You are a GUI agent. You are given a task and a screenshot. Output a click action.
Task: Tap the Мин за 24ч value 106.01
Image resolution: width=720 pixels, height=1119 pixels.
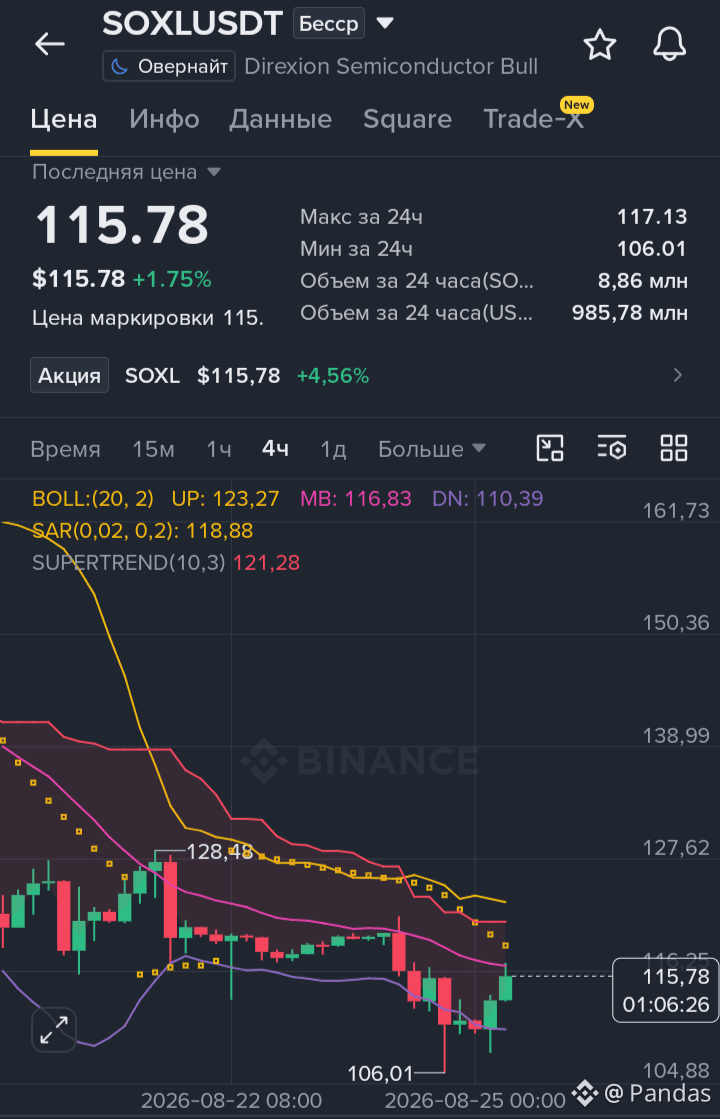(651, 249)
